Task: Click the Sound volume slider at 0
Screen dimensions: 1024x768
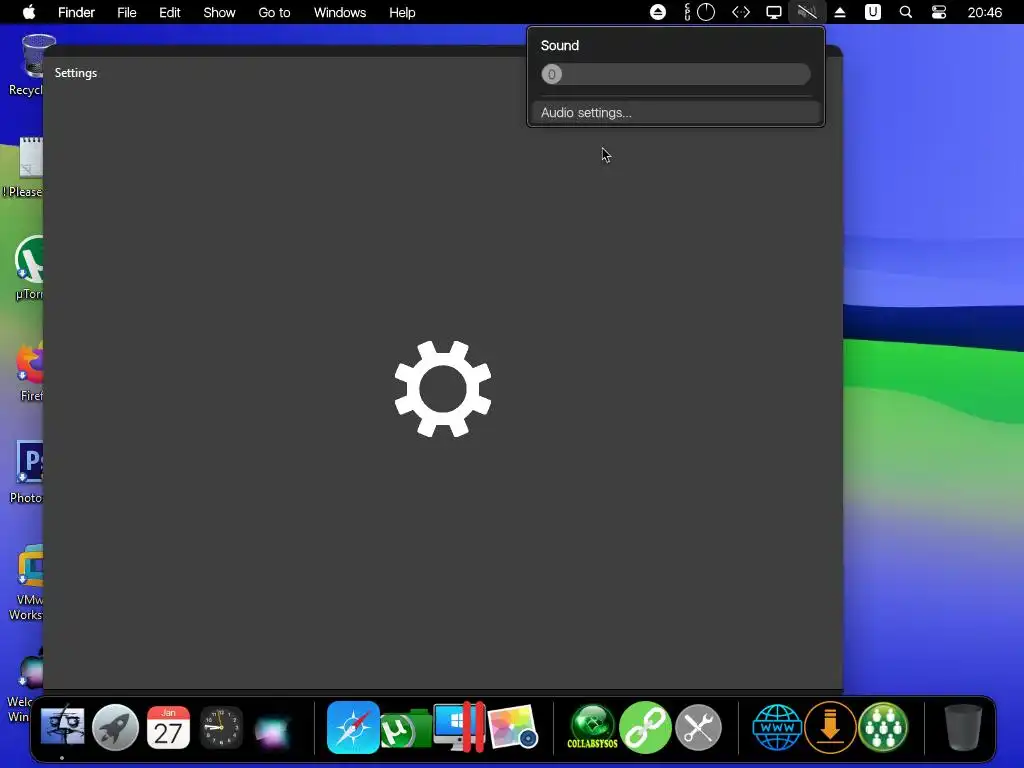Action: [676, 74]
